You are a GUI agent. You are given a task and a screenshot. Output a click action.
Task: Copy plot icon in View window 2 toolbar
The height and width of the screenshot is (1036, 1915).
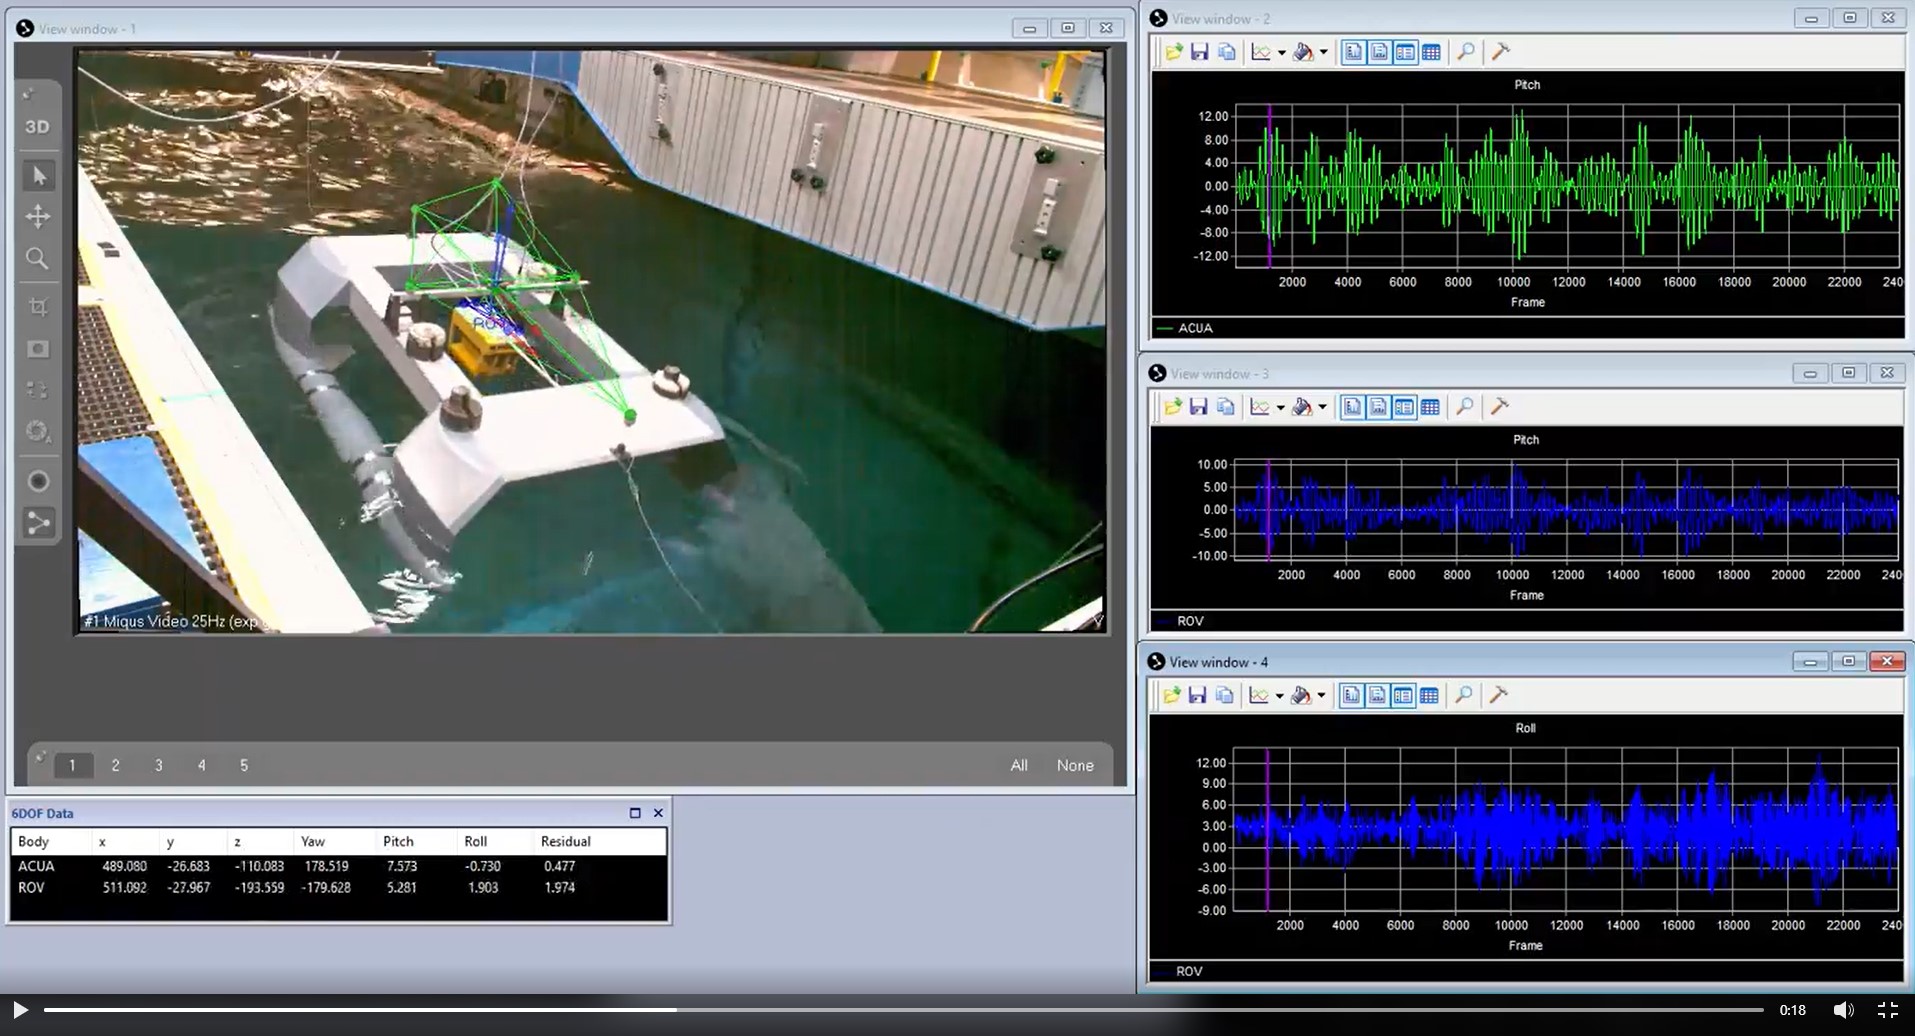tap(1227, 52)
